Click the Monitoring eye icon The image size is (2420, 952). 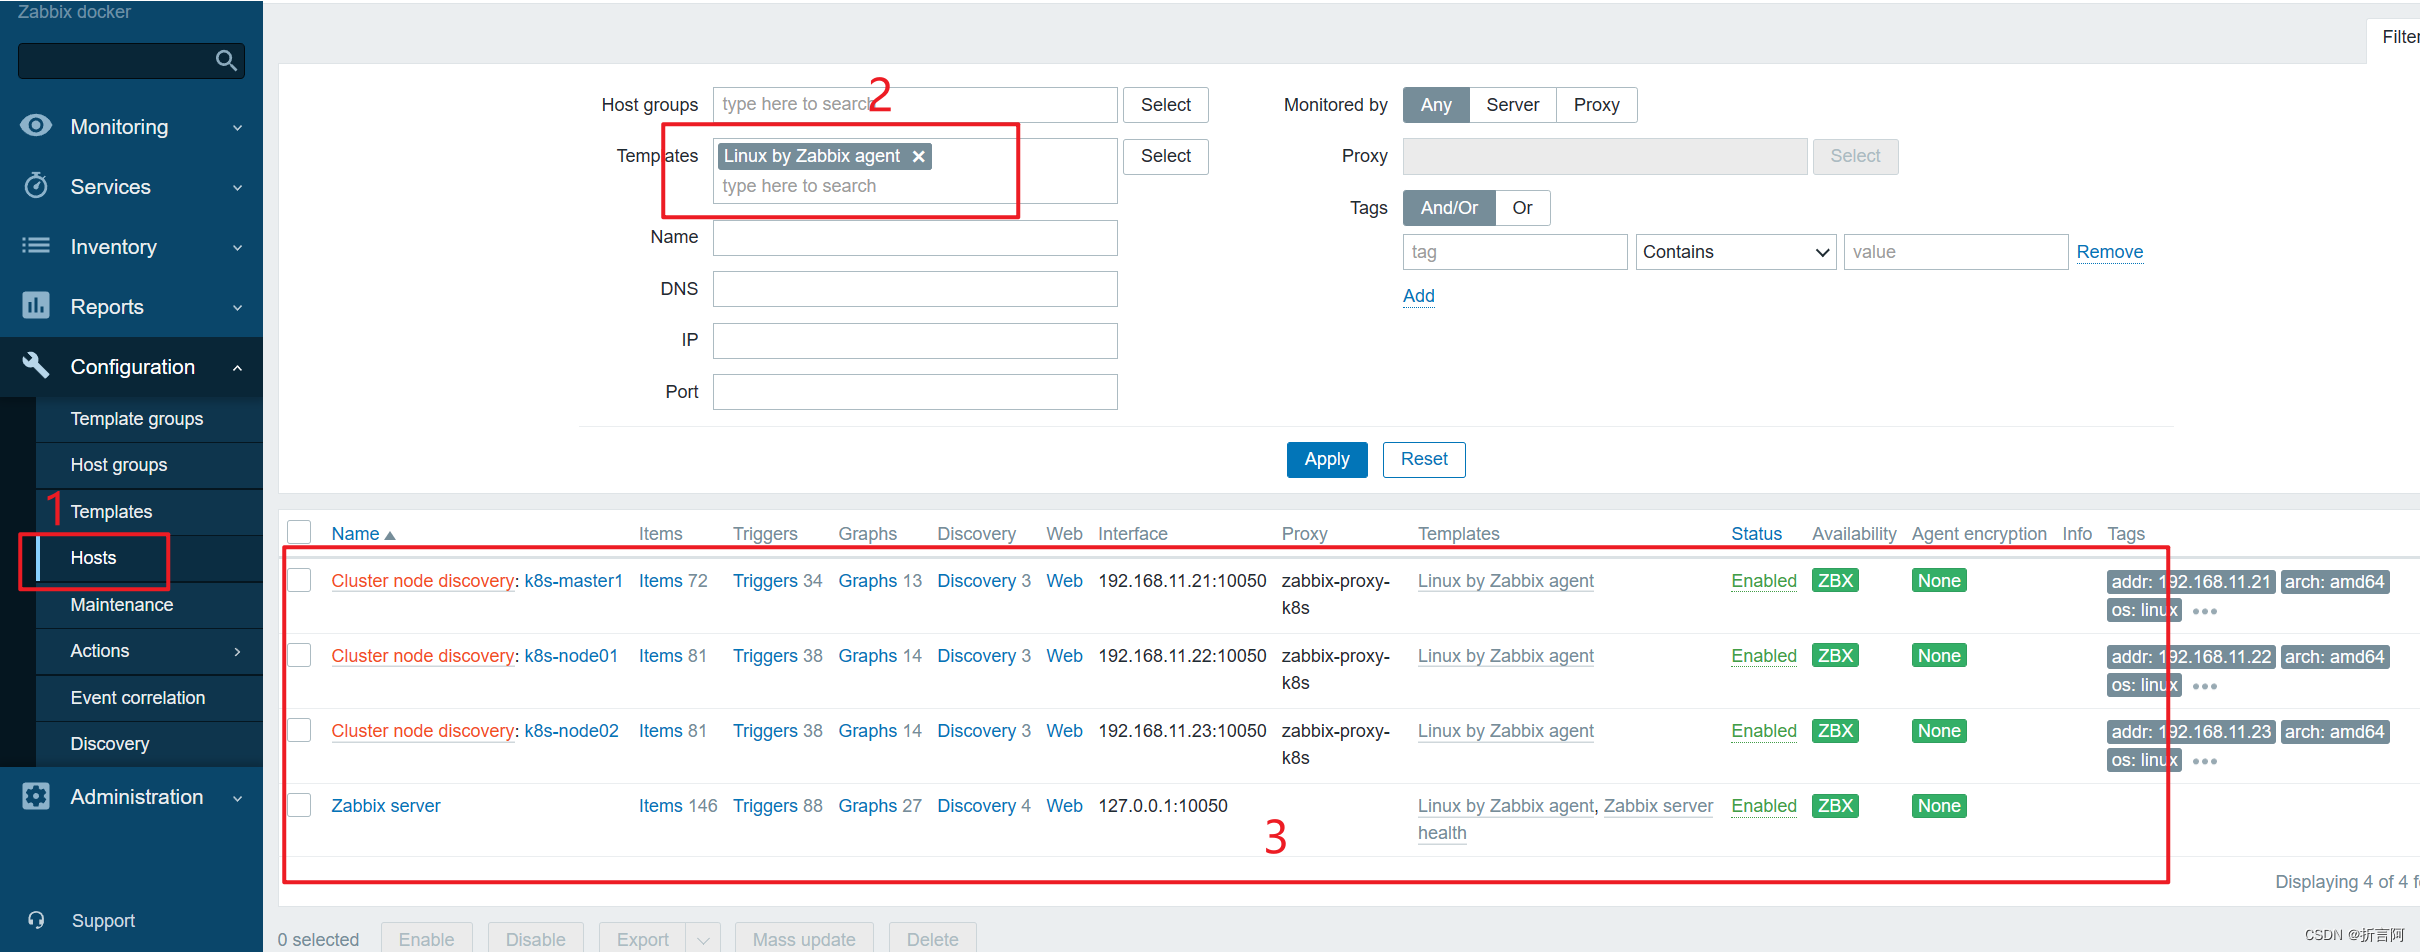36,126
